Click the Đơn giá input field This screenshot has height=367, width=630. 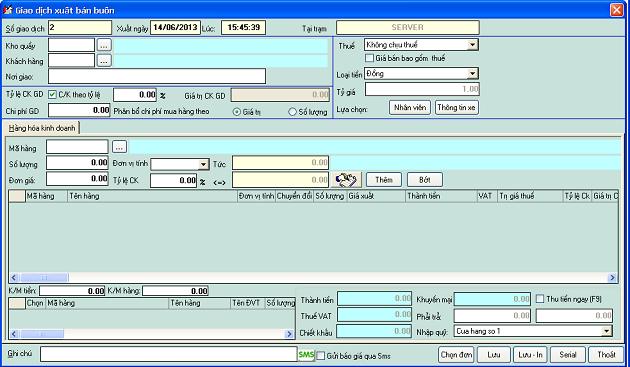tap(77, 179)
